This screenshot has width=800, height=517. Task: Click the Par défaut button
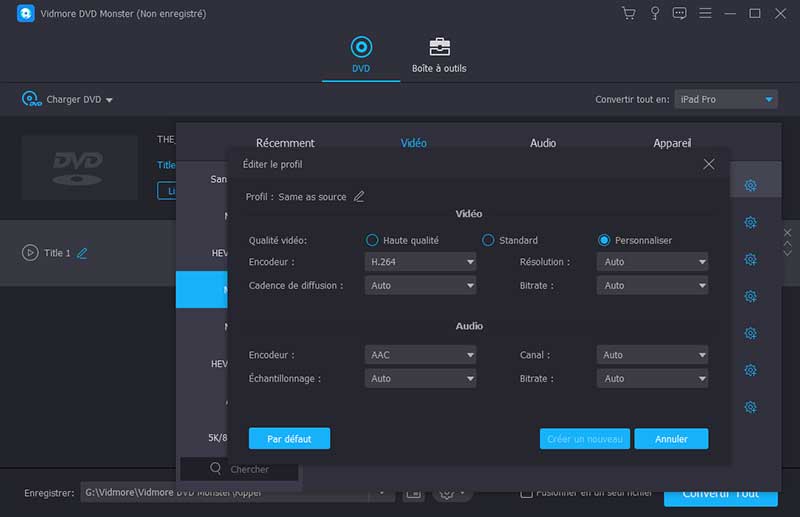point(289,439)
